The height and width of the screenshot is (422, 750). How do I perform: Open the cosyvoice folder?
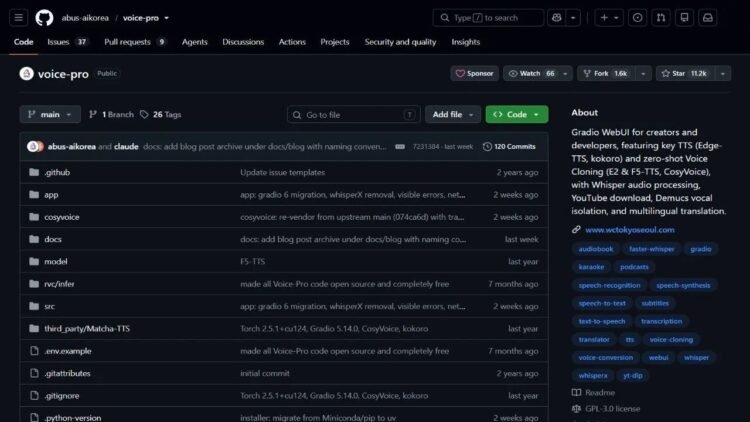tap(62, 217)
